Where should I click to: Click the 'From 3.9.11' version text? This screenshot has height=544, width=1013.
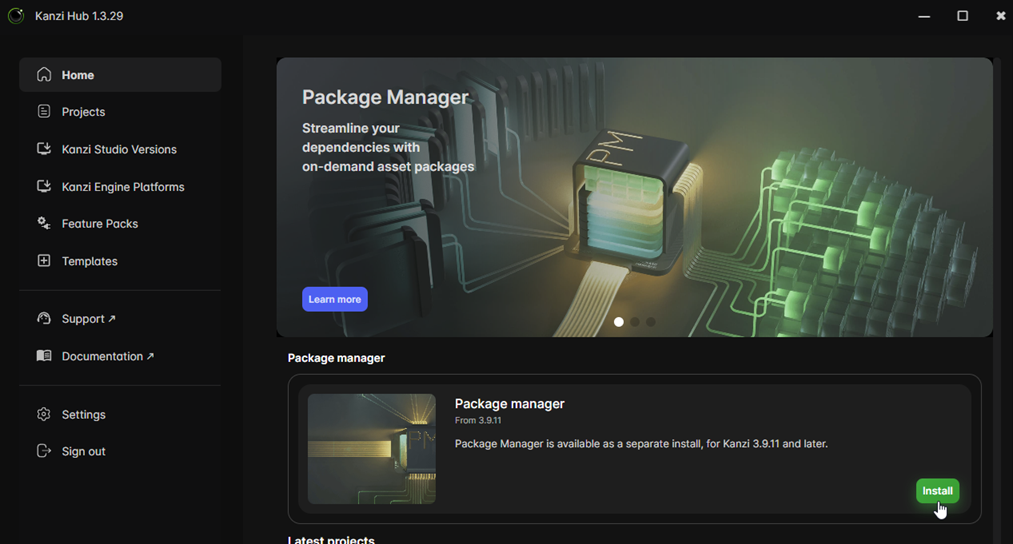pos(478,421)
